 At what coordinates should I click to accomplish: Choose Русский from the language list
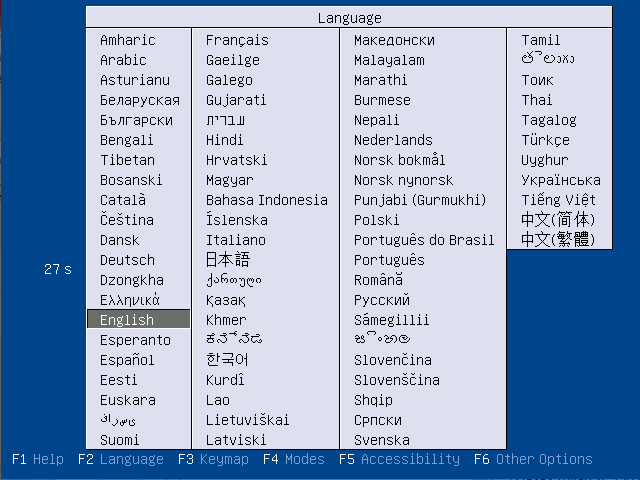(x=382, y=300)
